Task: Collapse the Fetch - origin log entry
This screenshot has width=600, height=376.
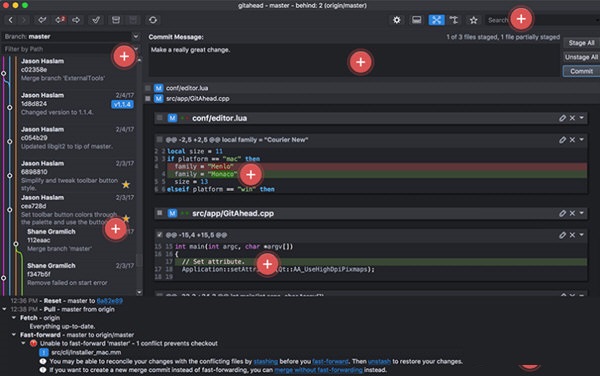Action: tap(14, 317)
